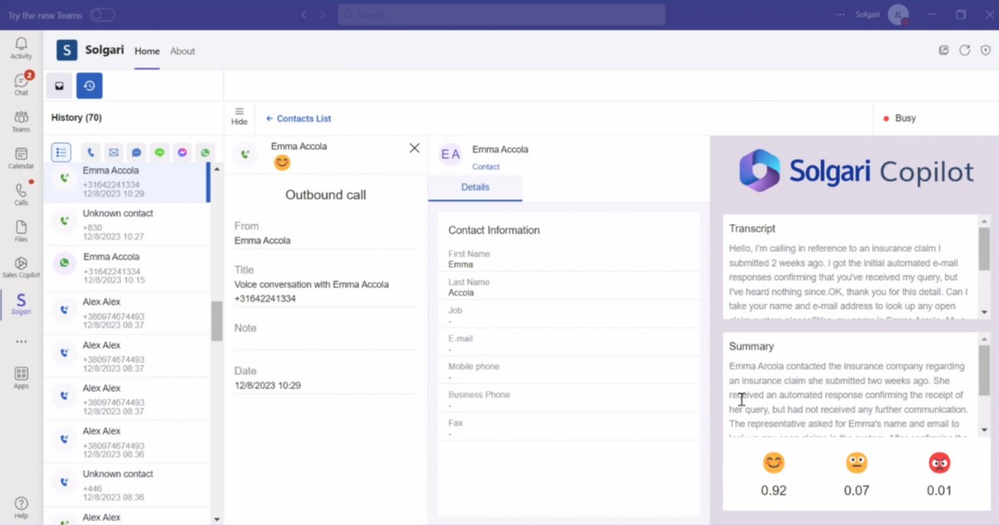
Task: Click neutral sentiment emoji 0.07
Action: pyautogui.click(x=856, y=463)
